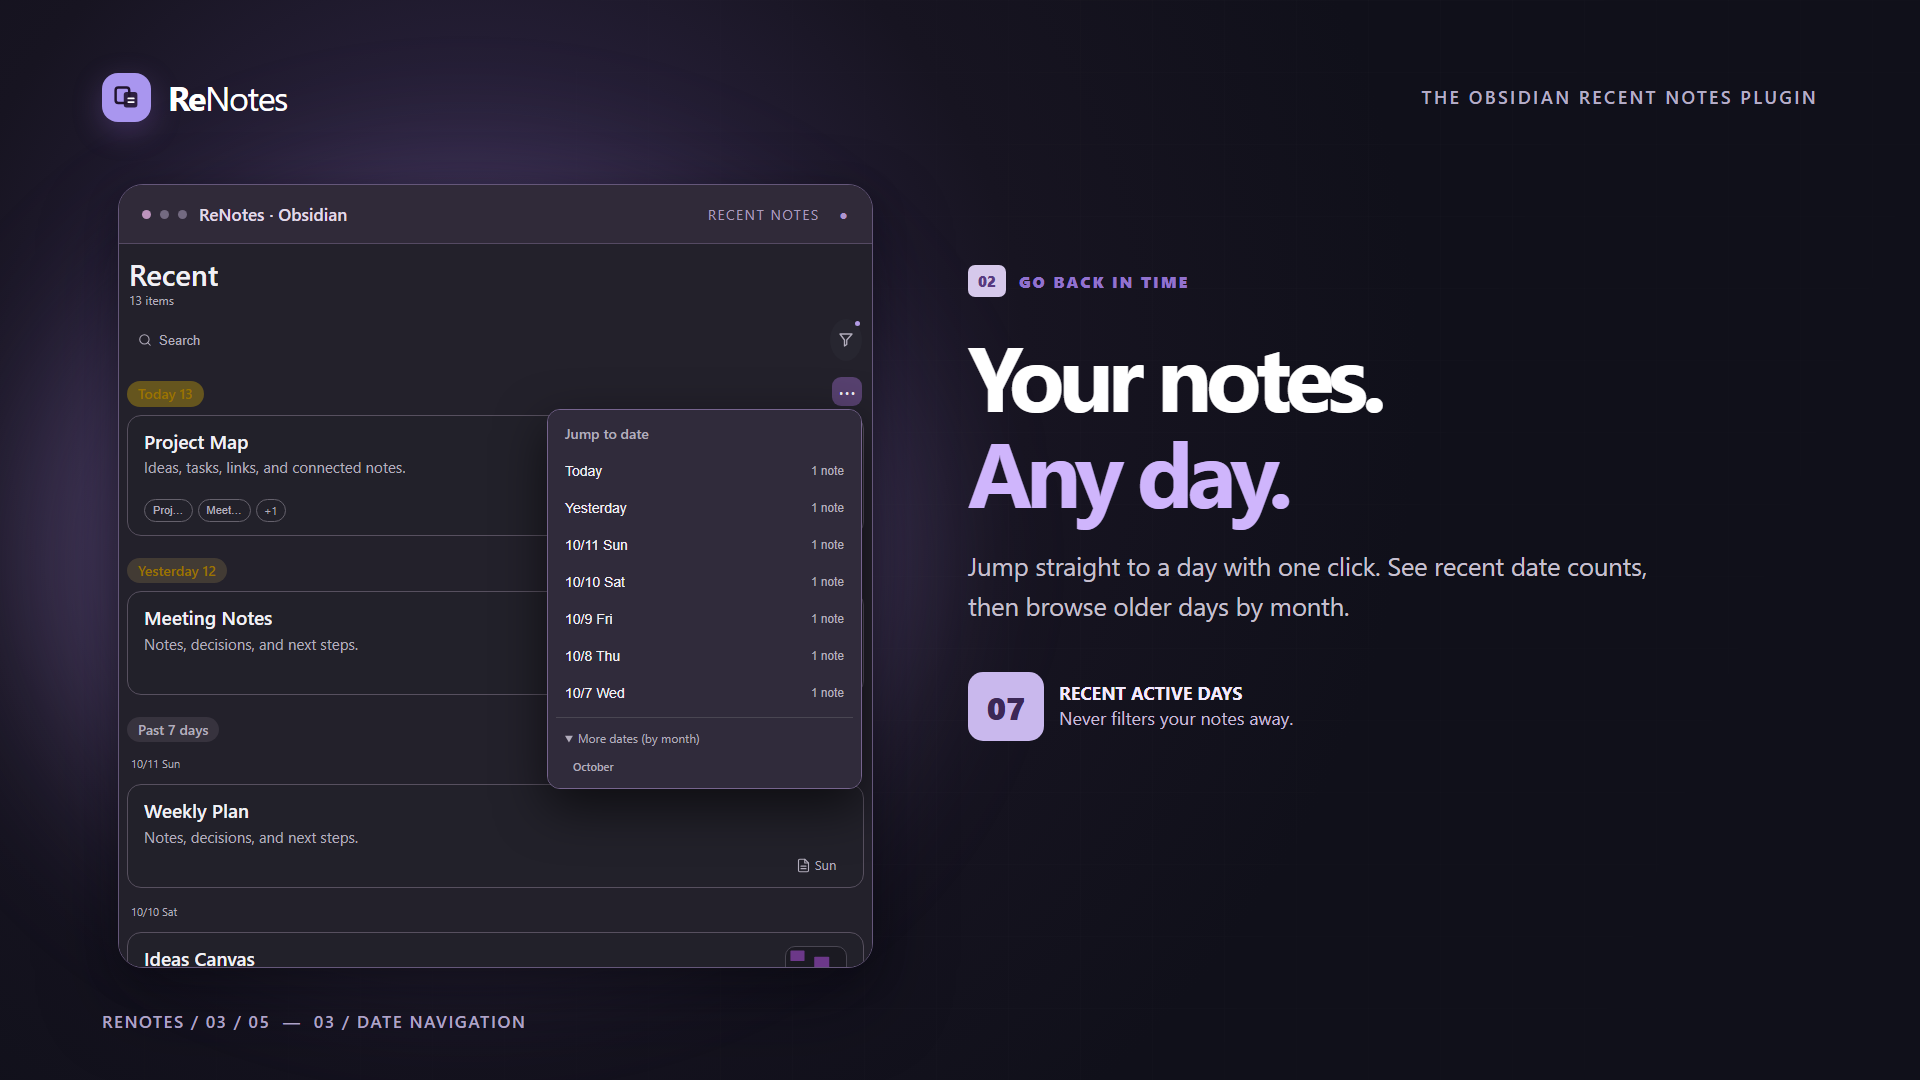Viewport: 1920px width, 1080px height.
Task: Click the ReNotes · Obsidian window title
Action: pyautogui.click(x=273, y=215)
